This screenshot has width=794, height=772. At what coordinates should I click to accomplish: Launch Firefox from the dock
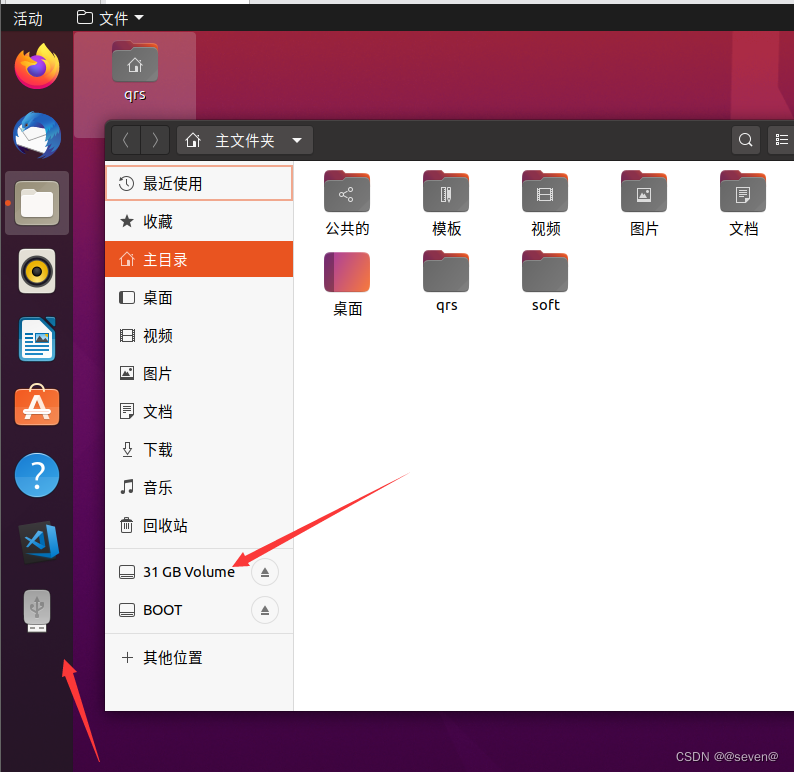click(x=37, y=66)
